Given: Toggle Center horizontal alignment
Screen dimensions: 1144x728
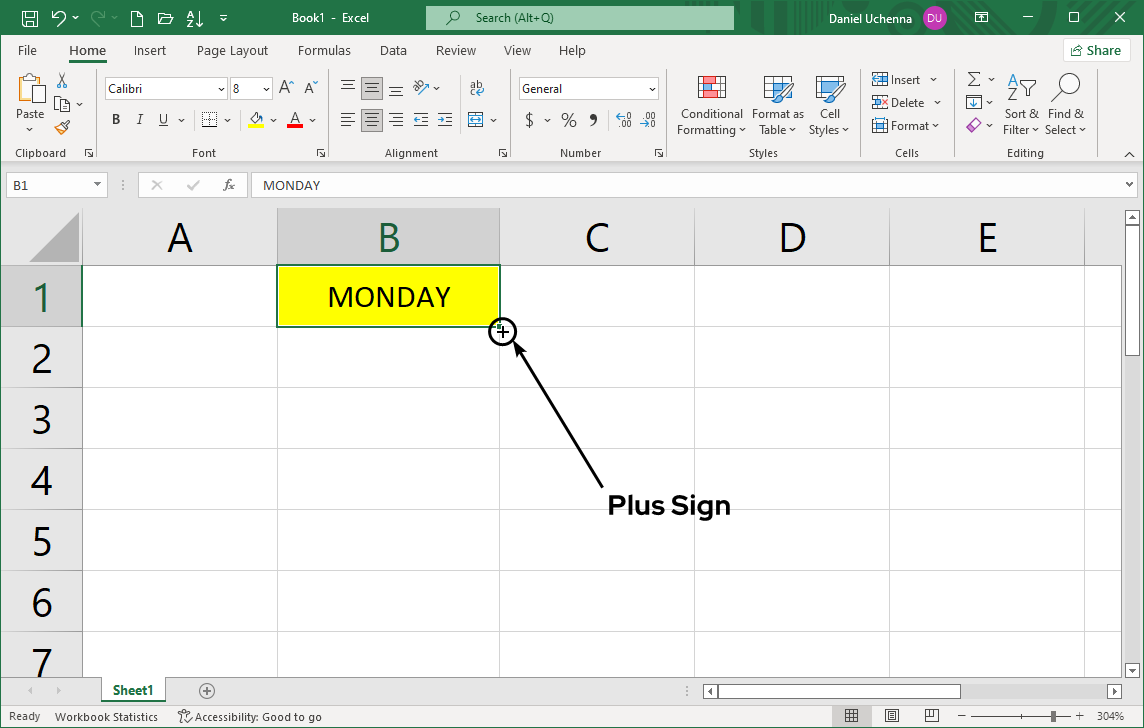Looking at the screenshot, I should point(371,120).
